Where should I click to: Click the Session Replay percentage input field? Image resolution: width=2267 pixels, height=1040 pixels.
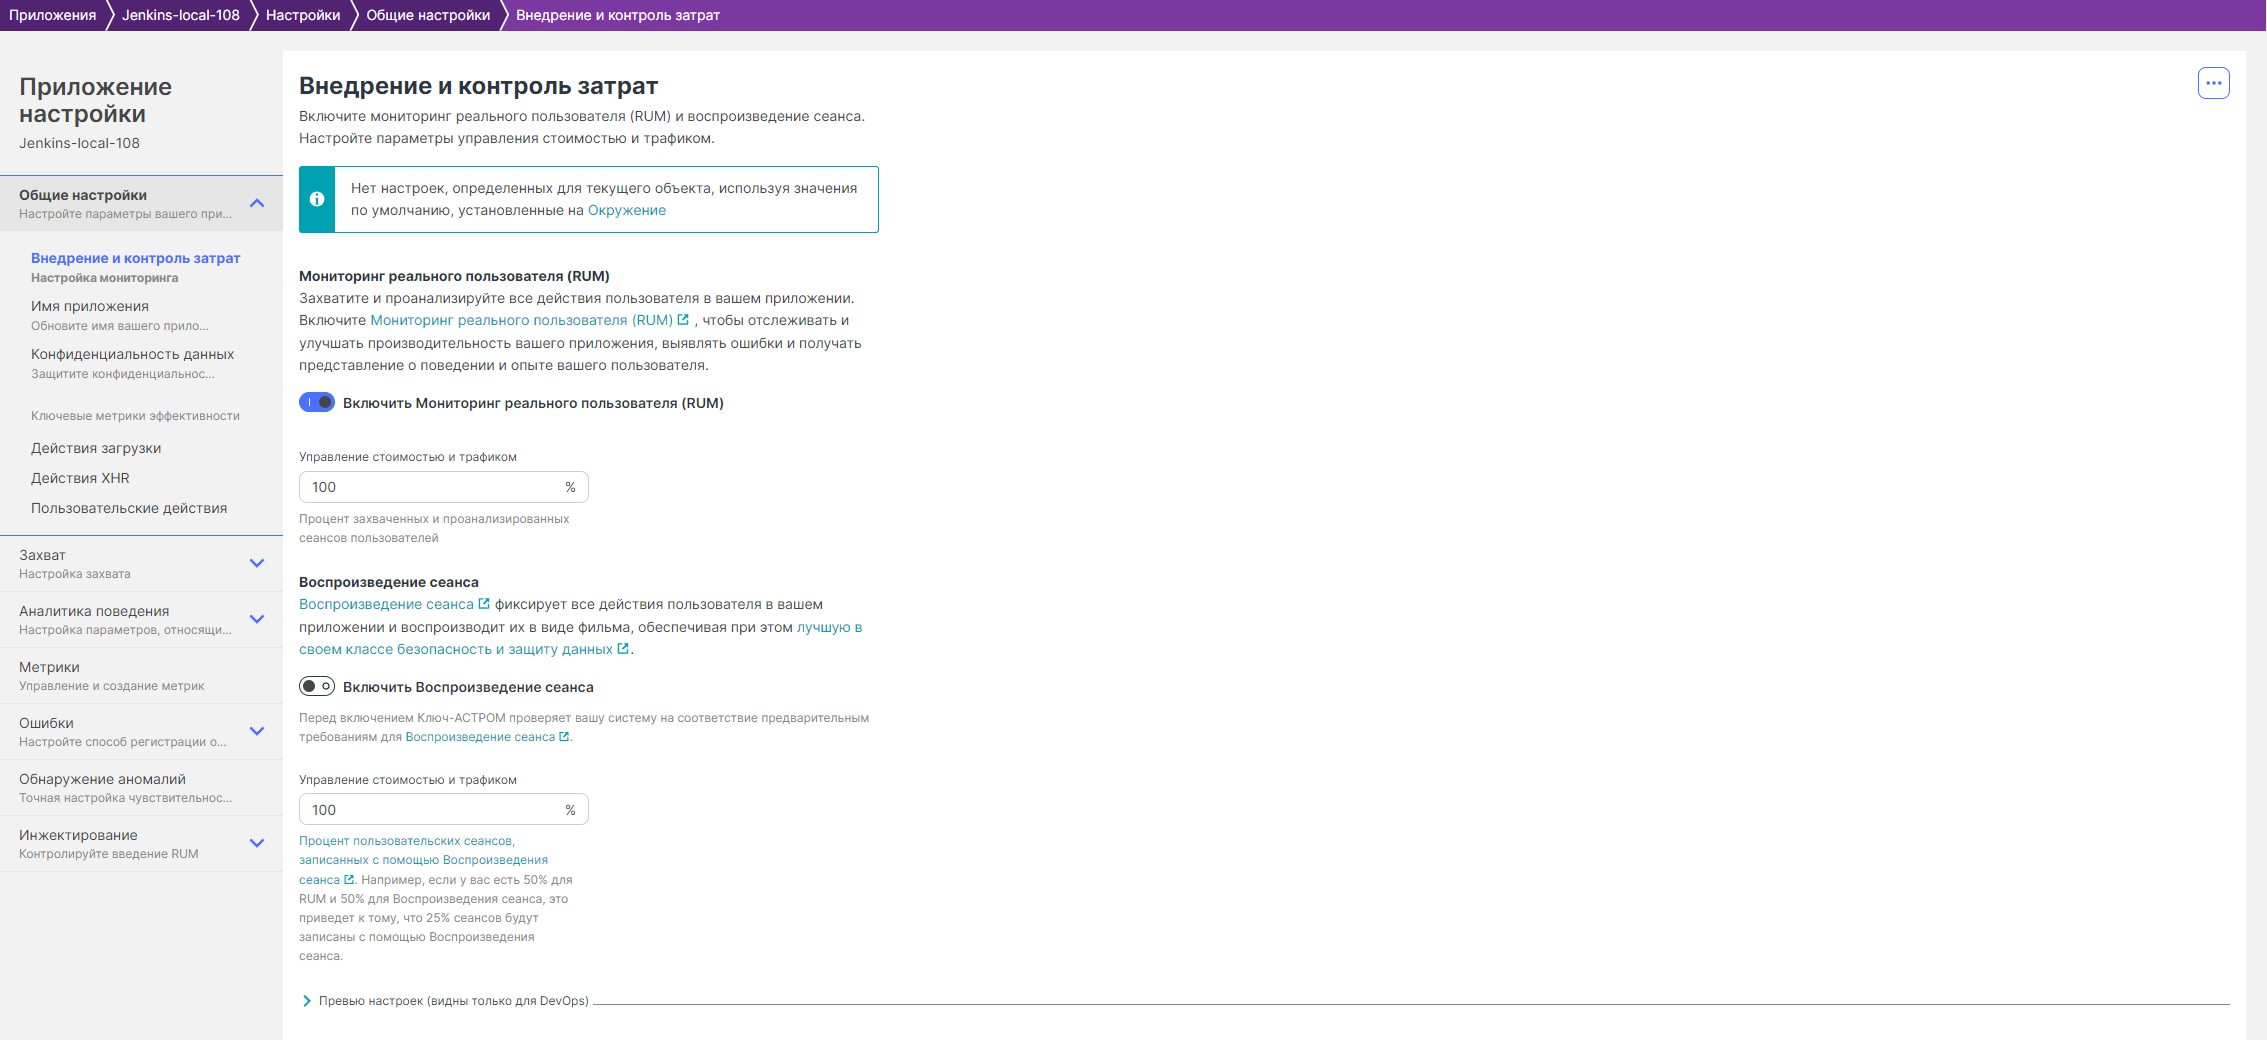tap(432, 810)
